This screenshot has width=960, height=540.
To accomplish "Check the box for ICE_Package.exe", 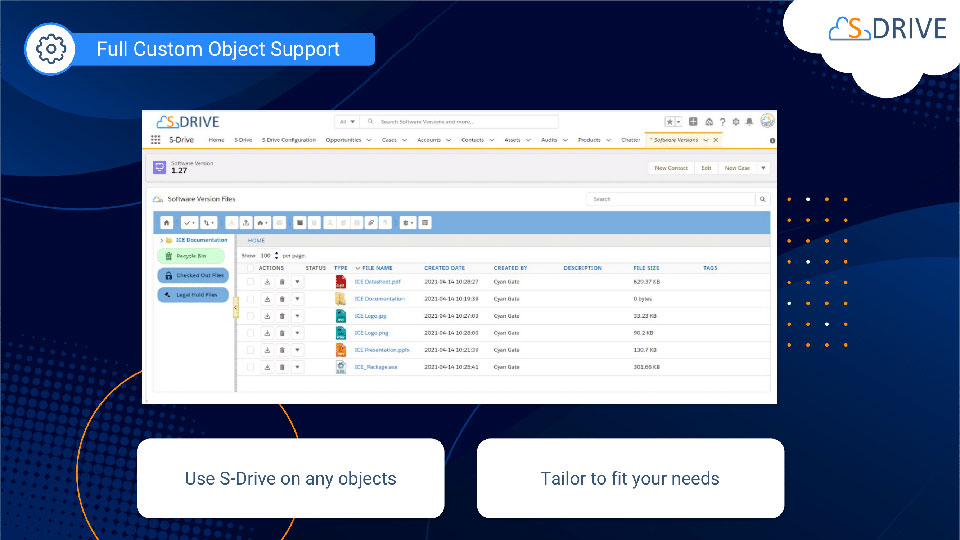I will point(250,367).
